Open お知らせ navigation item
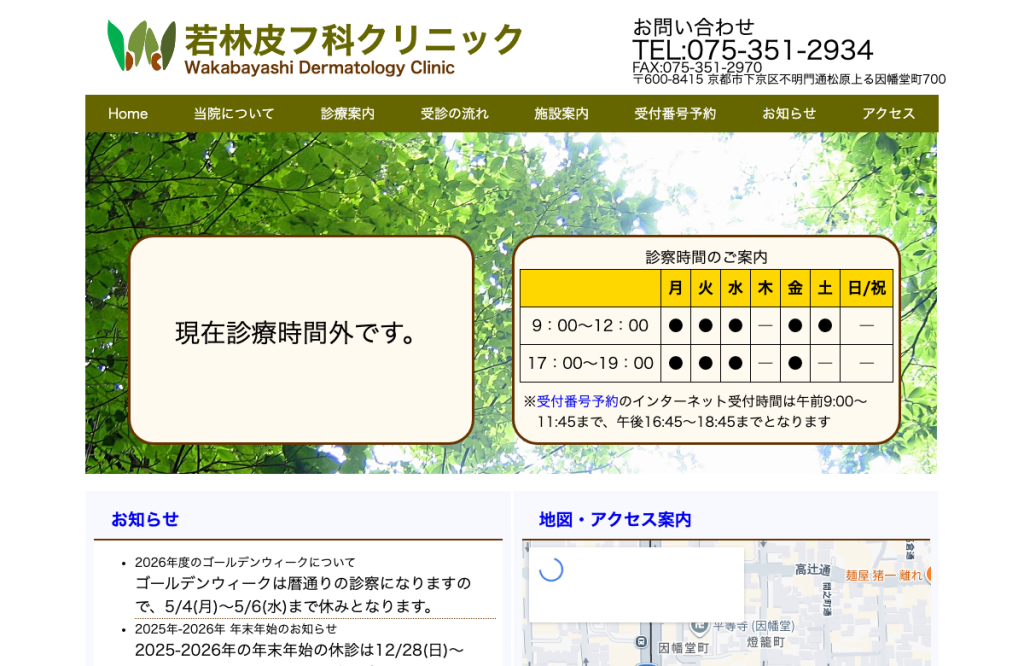 pos(789,114)
